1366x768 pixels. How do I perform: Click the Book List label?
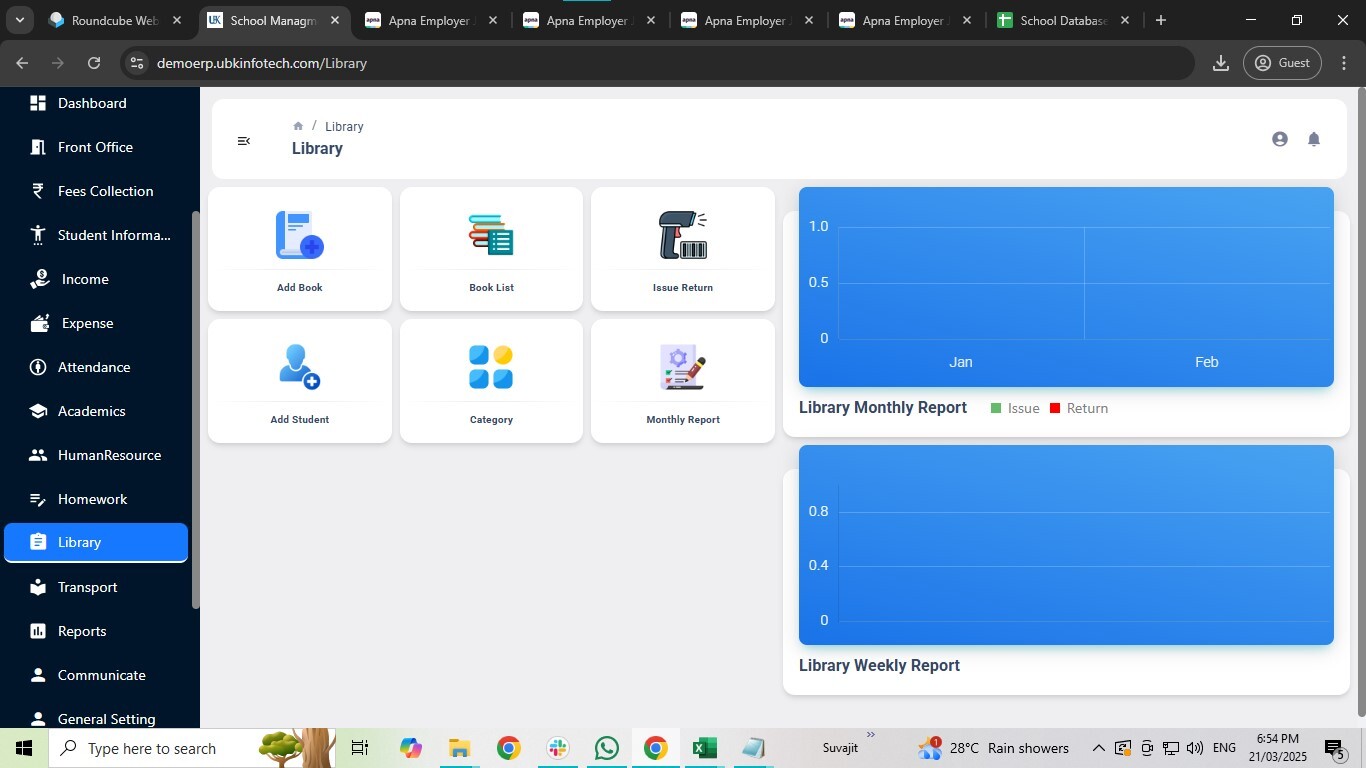(491, 287)
